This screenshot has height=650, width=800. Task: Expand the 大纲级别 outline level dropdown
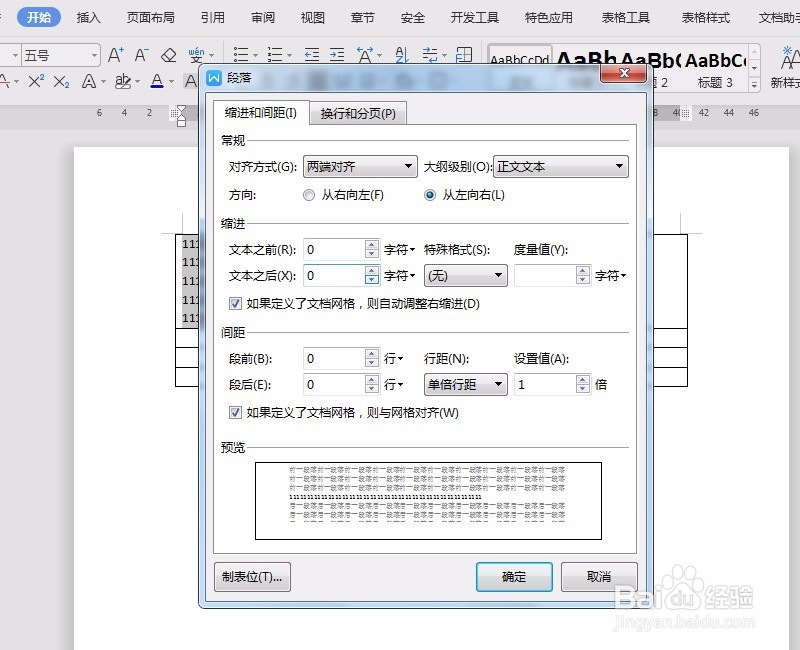tap(618, 166)
